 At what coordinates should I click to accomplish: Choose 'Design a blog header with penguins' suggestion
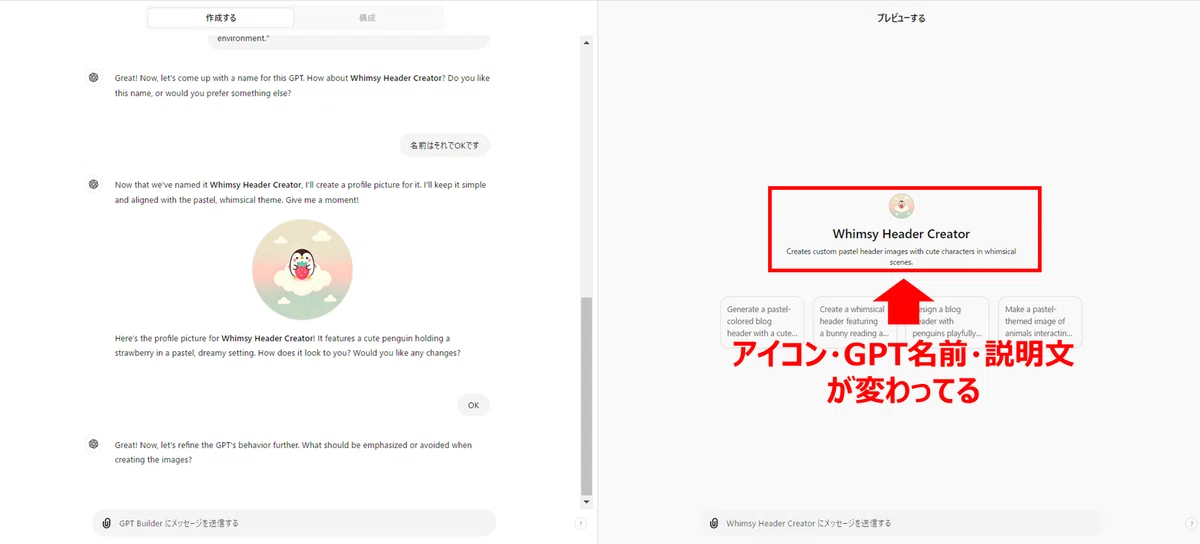pos(948,321)
